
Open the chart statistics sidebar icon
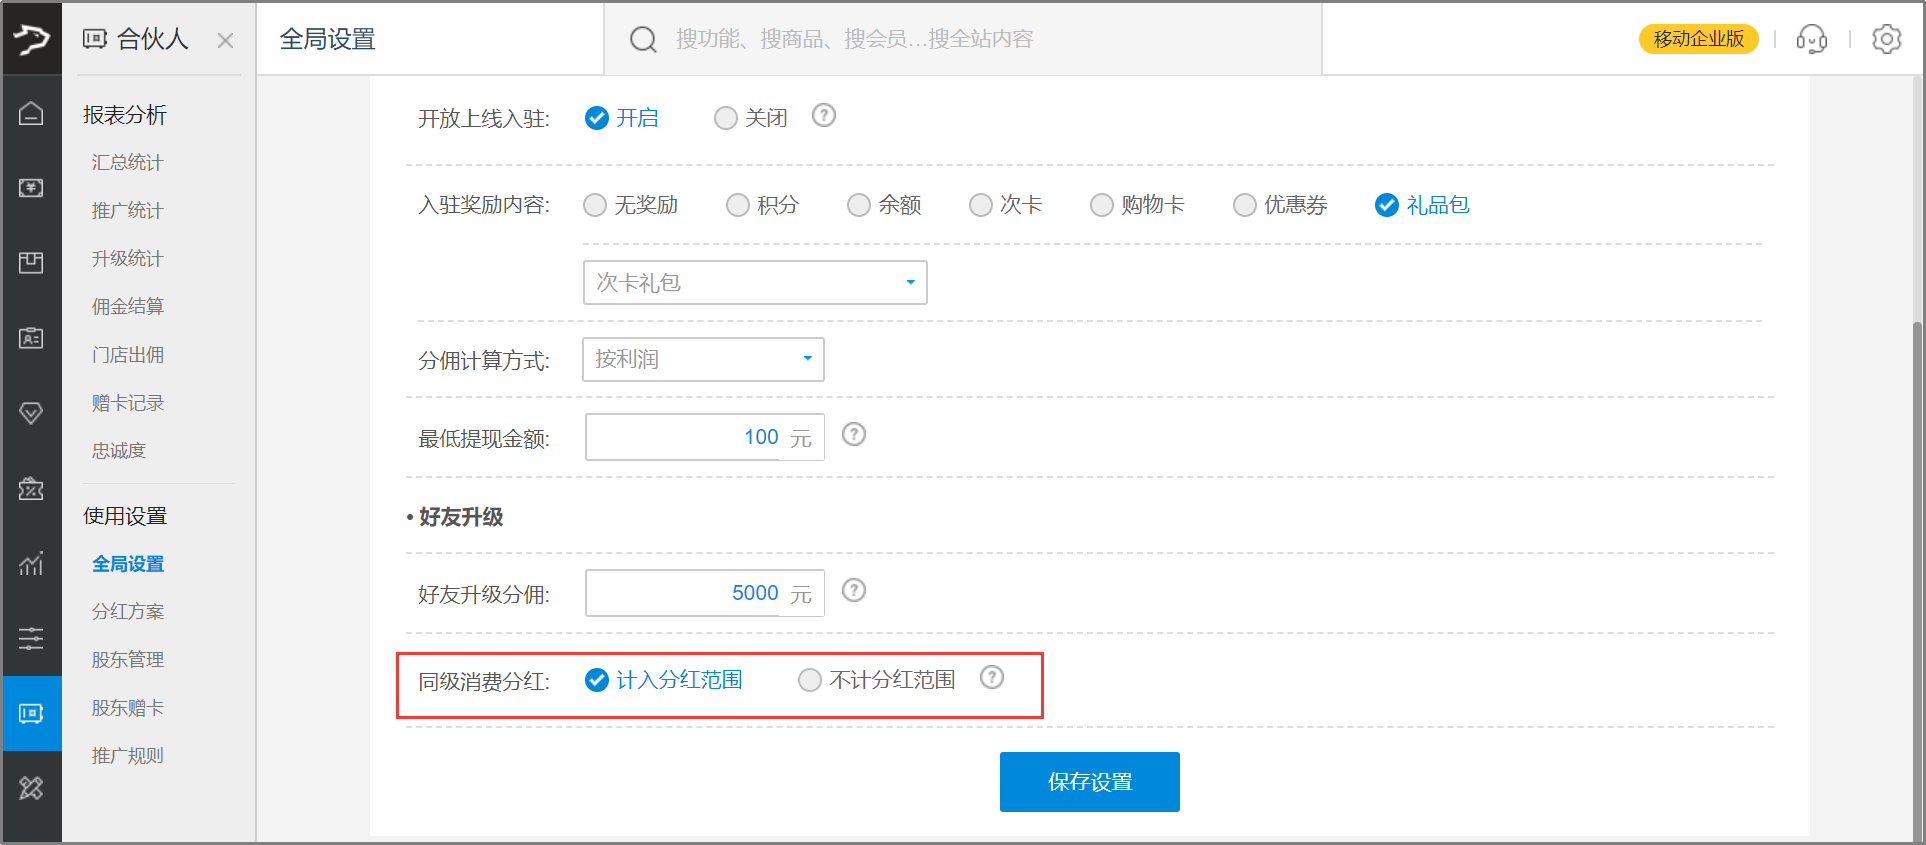pos(31,564)
